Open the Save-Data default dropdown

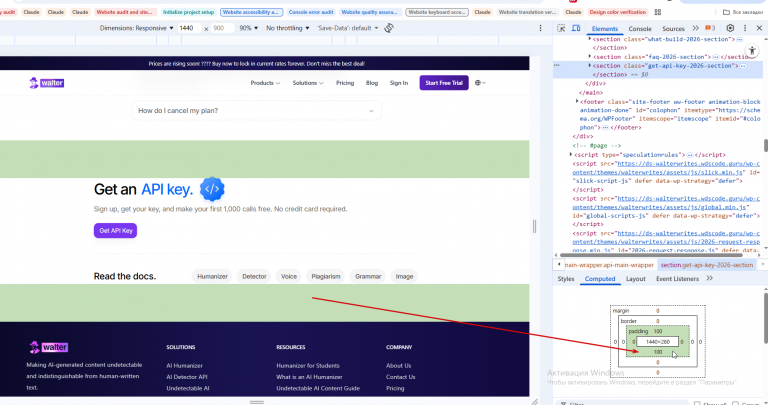tap(348, 28)
